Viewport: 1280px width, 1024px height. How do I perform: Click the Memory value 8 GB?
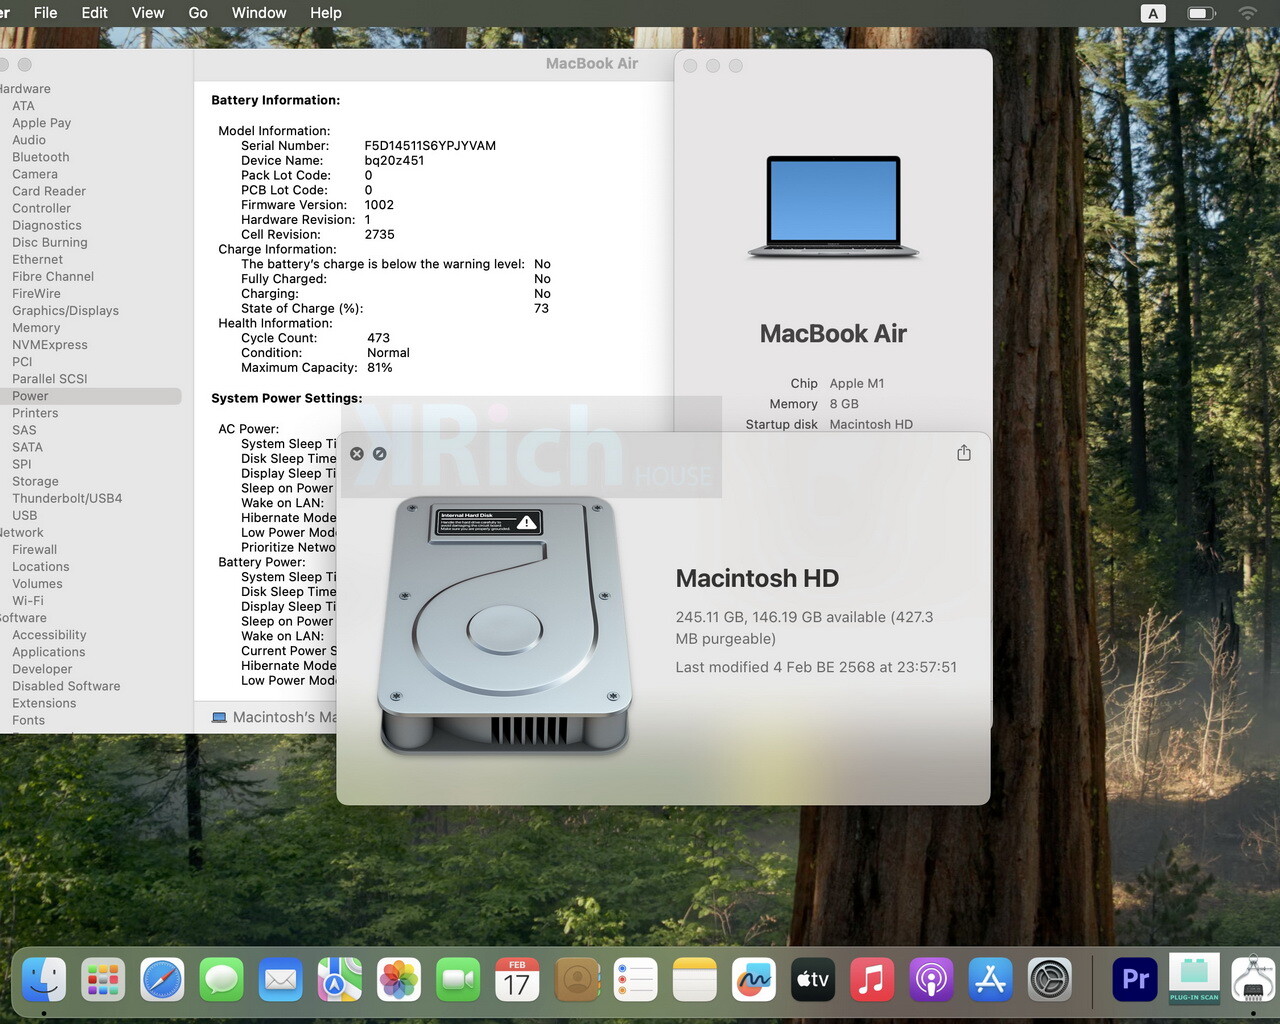click(844, 404)
